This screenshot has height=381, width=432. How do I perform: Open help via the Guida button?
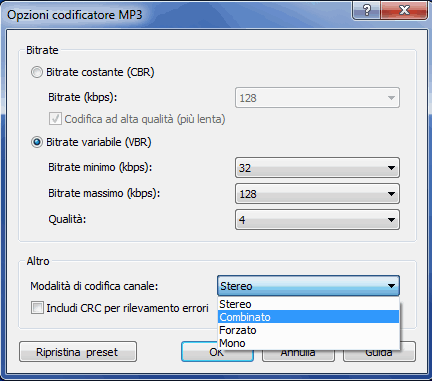379,355
